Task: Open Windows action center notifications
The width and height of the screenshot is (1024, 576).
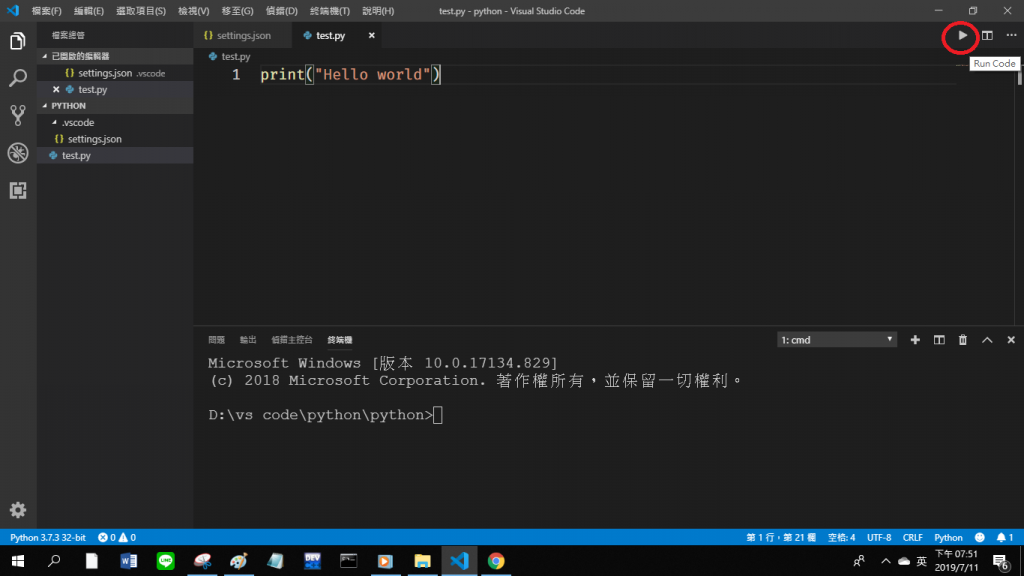Action: click(1000, 561)
